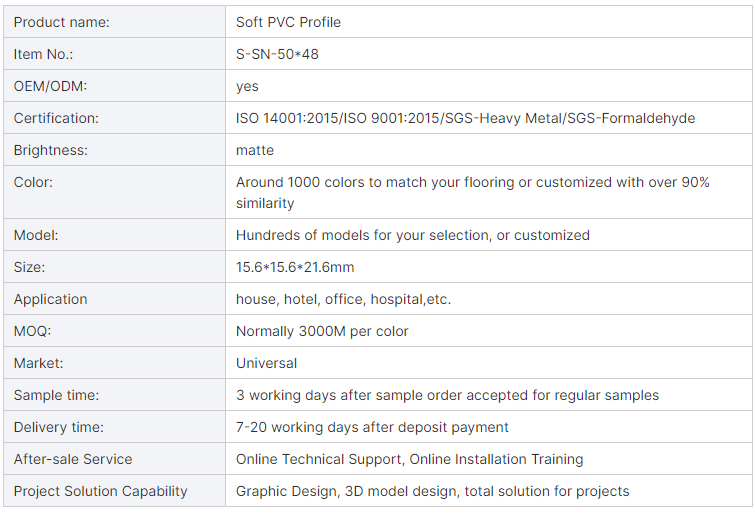The width and height of the screenshot is (756, 514).
Task: Click the 'Product name:' label cell
Action: coord(62,22)
